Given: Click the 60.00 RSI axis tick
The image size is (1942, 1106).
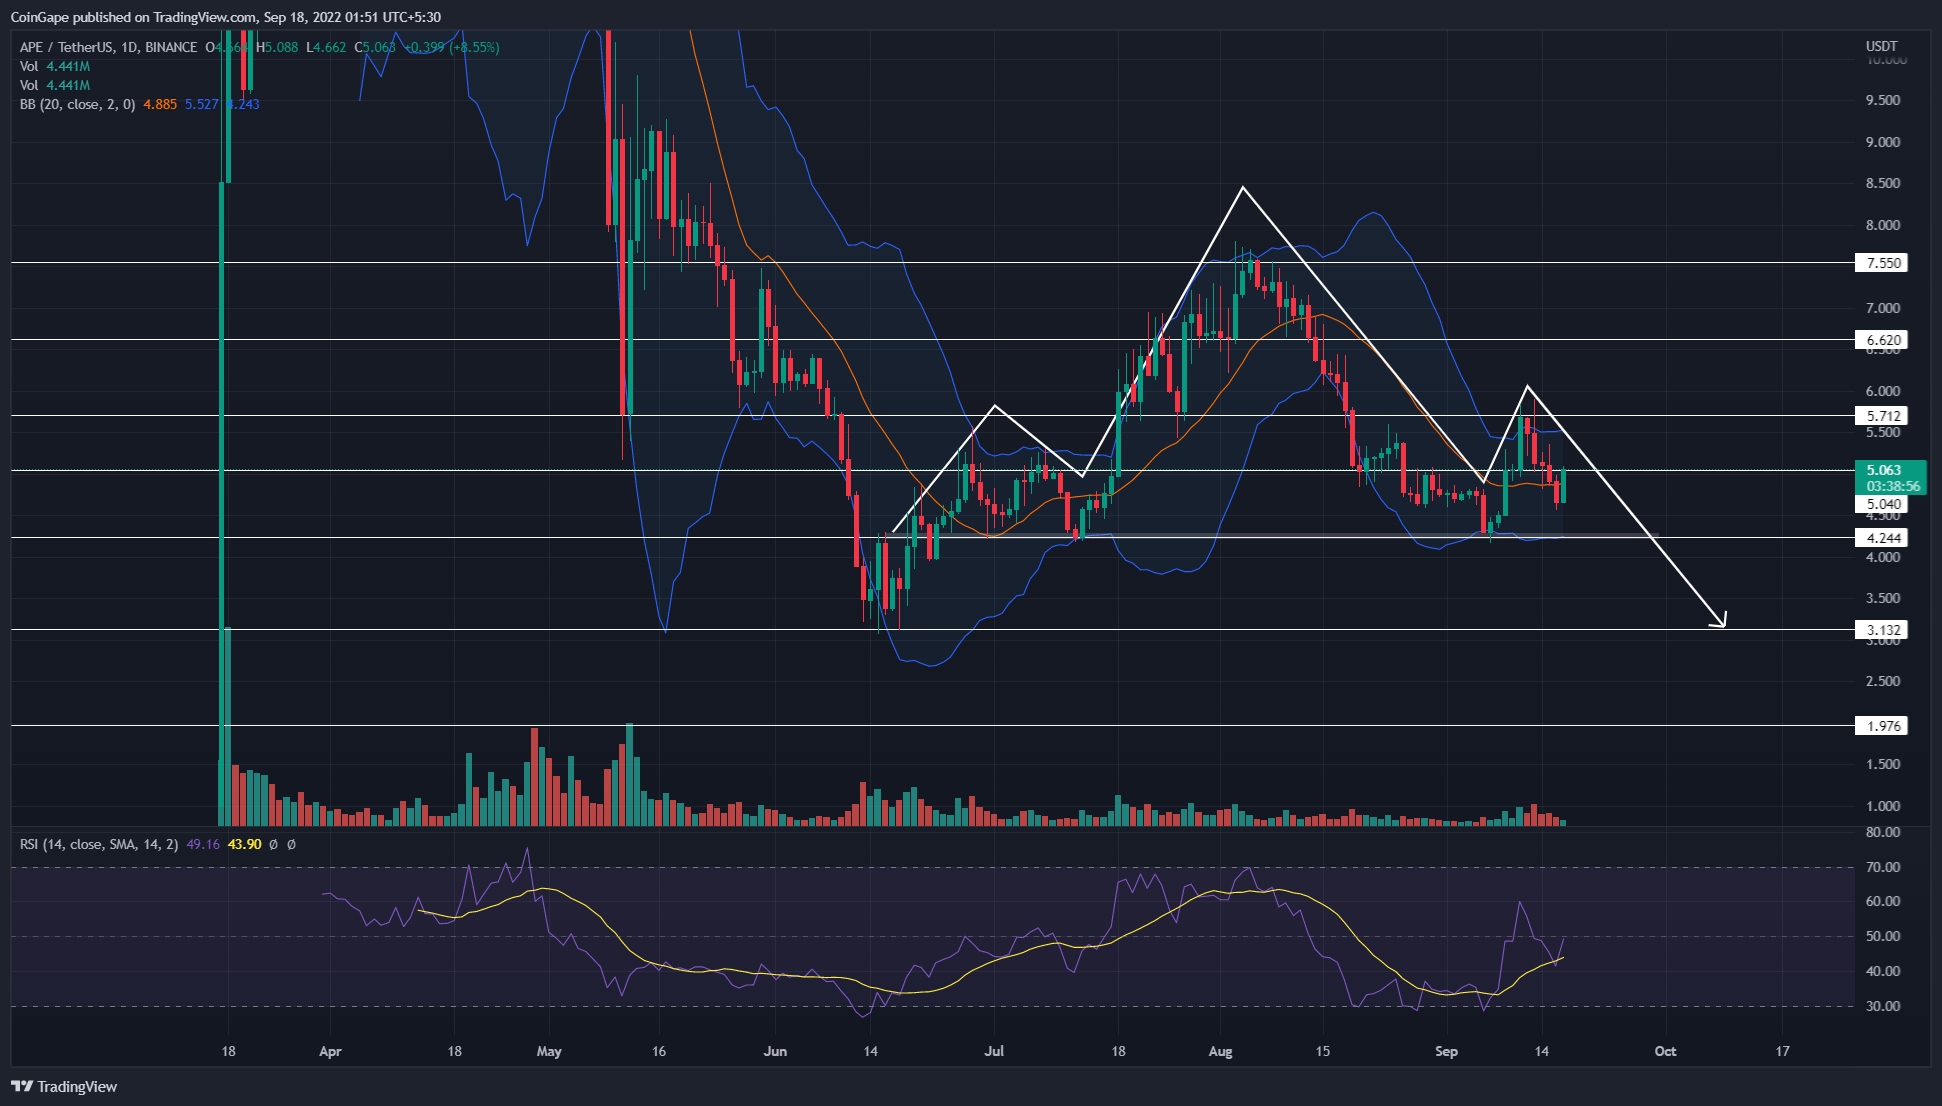Looking at the screenshot, I should click(1883, 901).
